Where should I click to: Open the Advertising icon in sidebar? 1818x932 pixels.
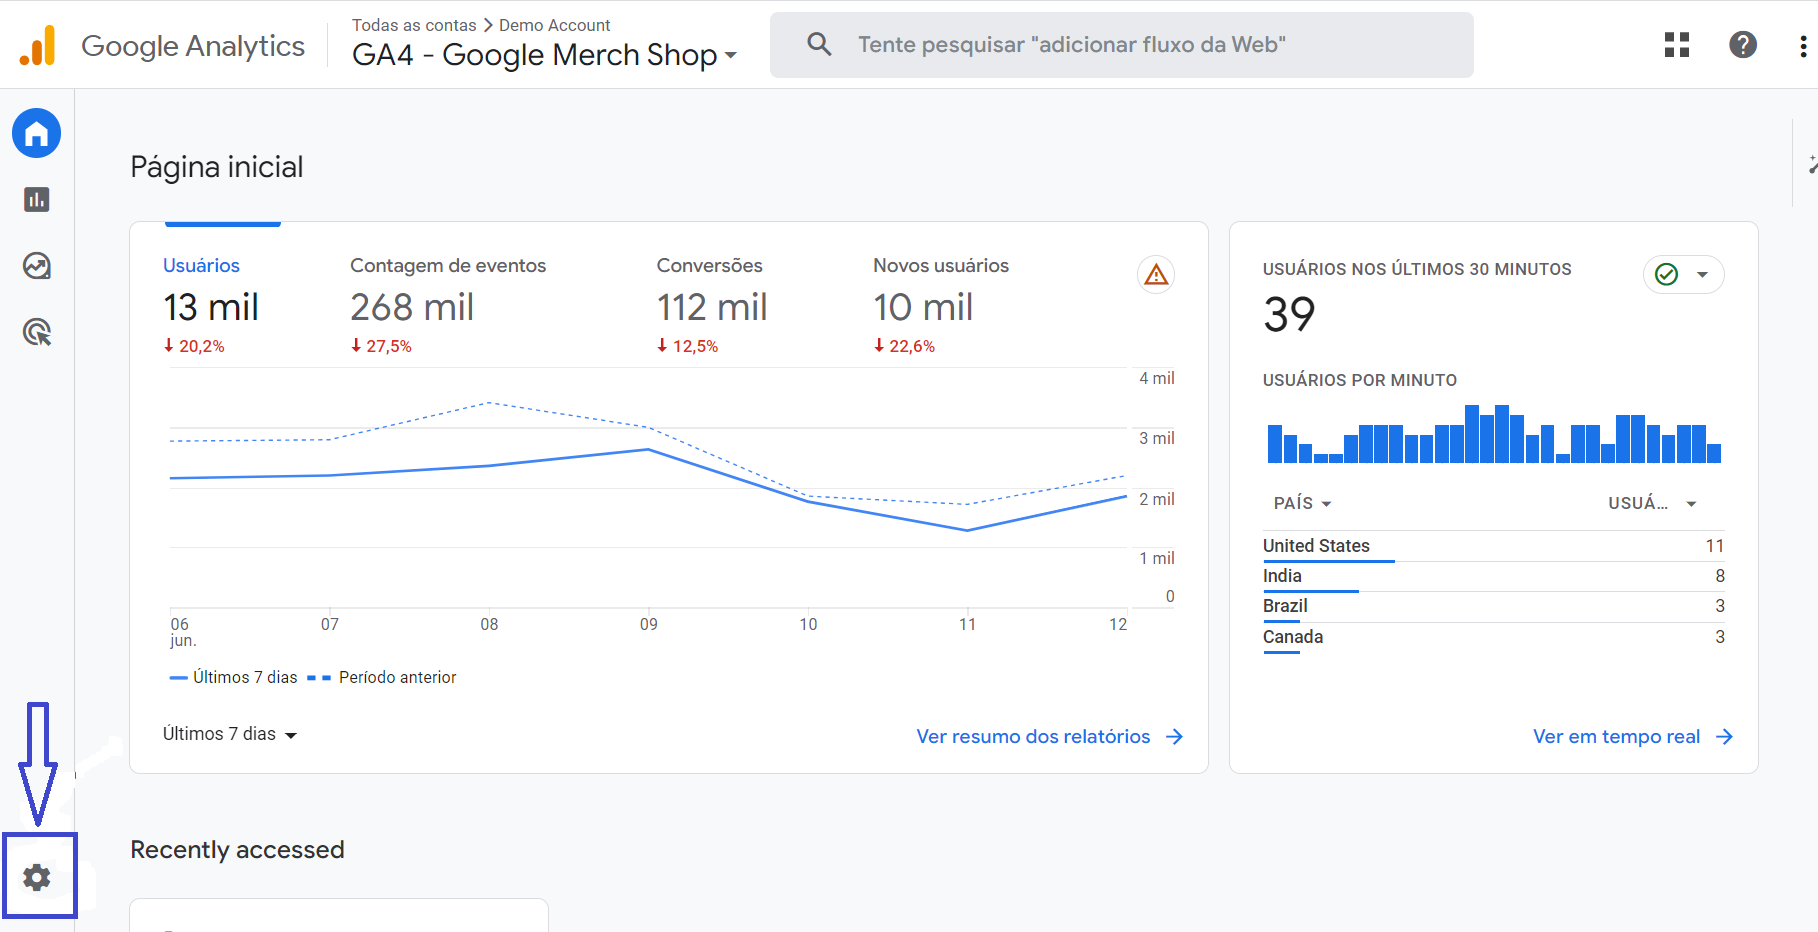coord(37,332)
